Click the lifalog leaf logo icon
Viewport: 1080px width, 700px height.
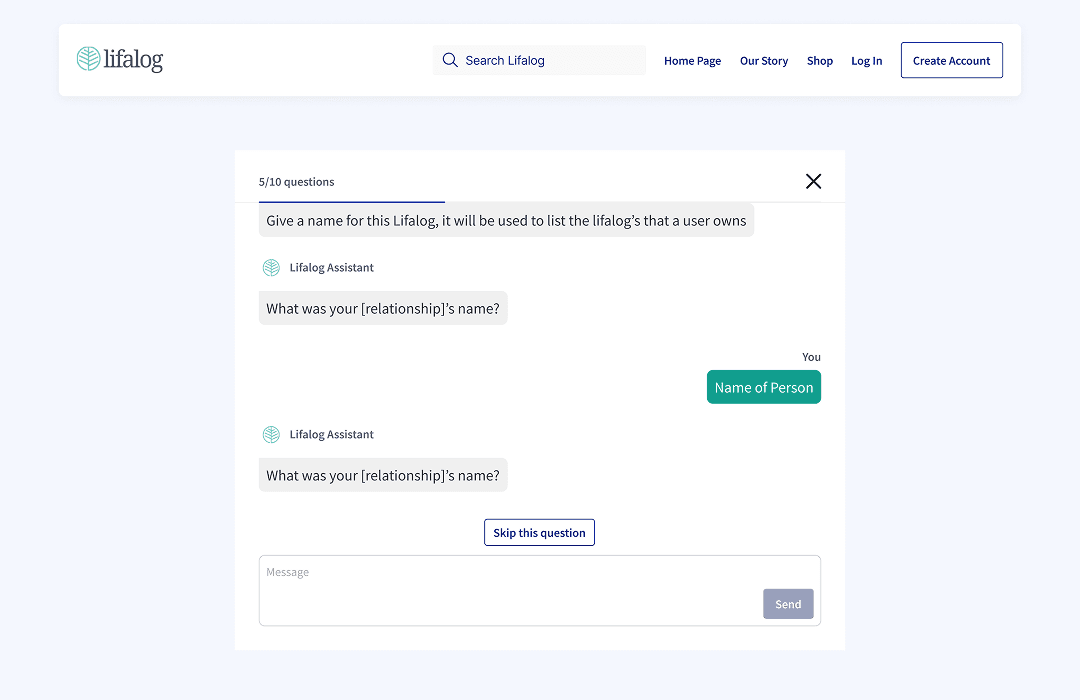click(89, 59)
